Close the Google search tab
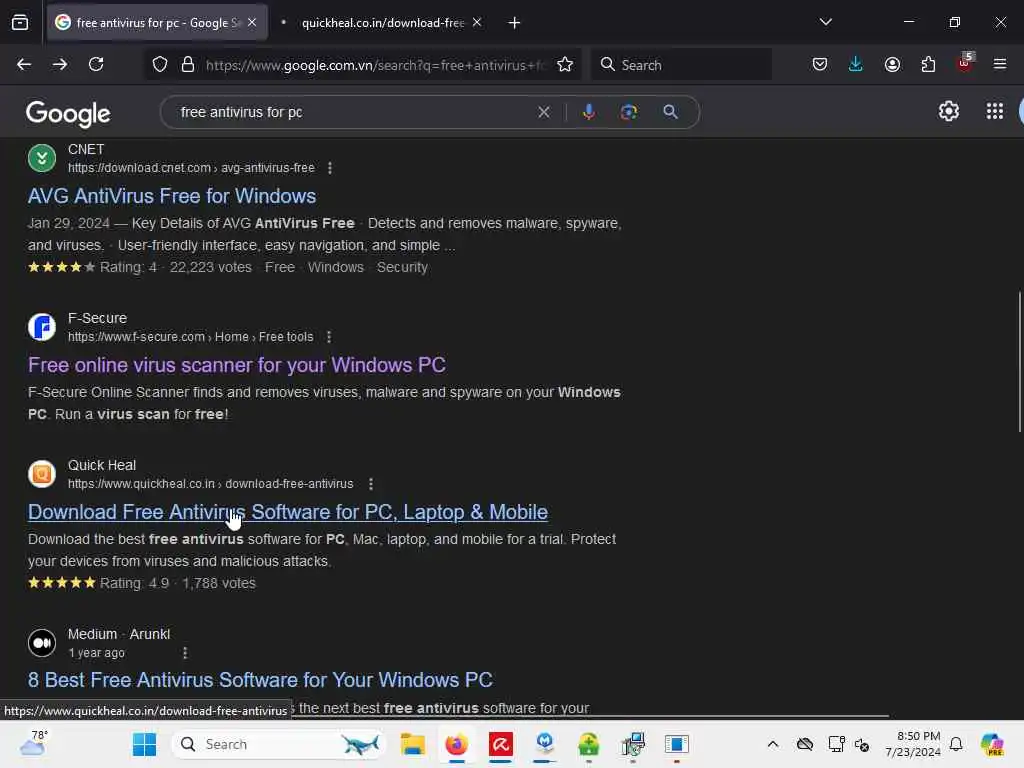Viewport: 1024px width, 768px height. point(252,23)
